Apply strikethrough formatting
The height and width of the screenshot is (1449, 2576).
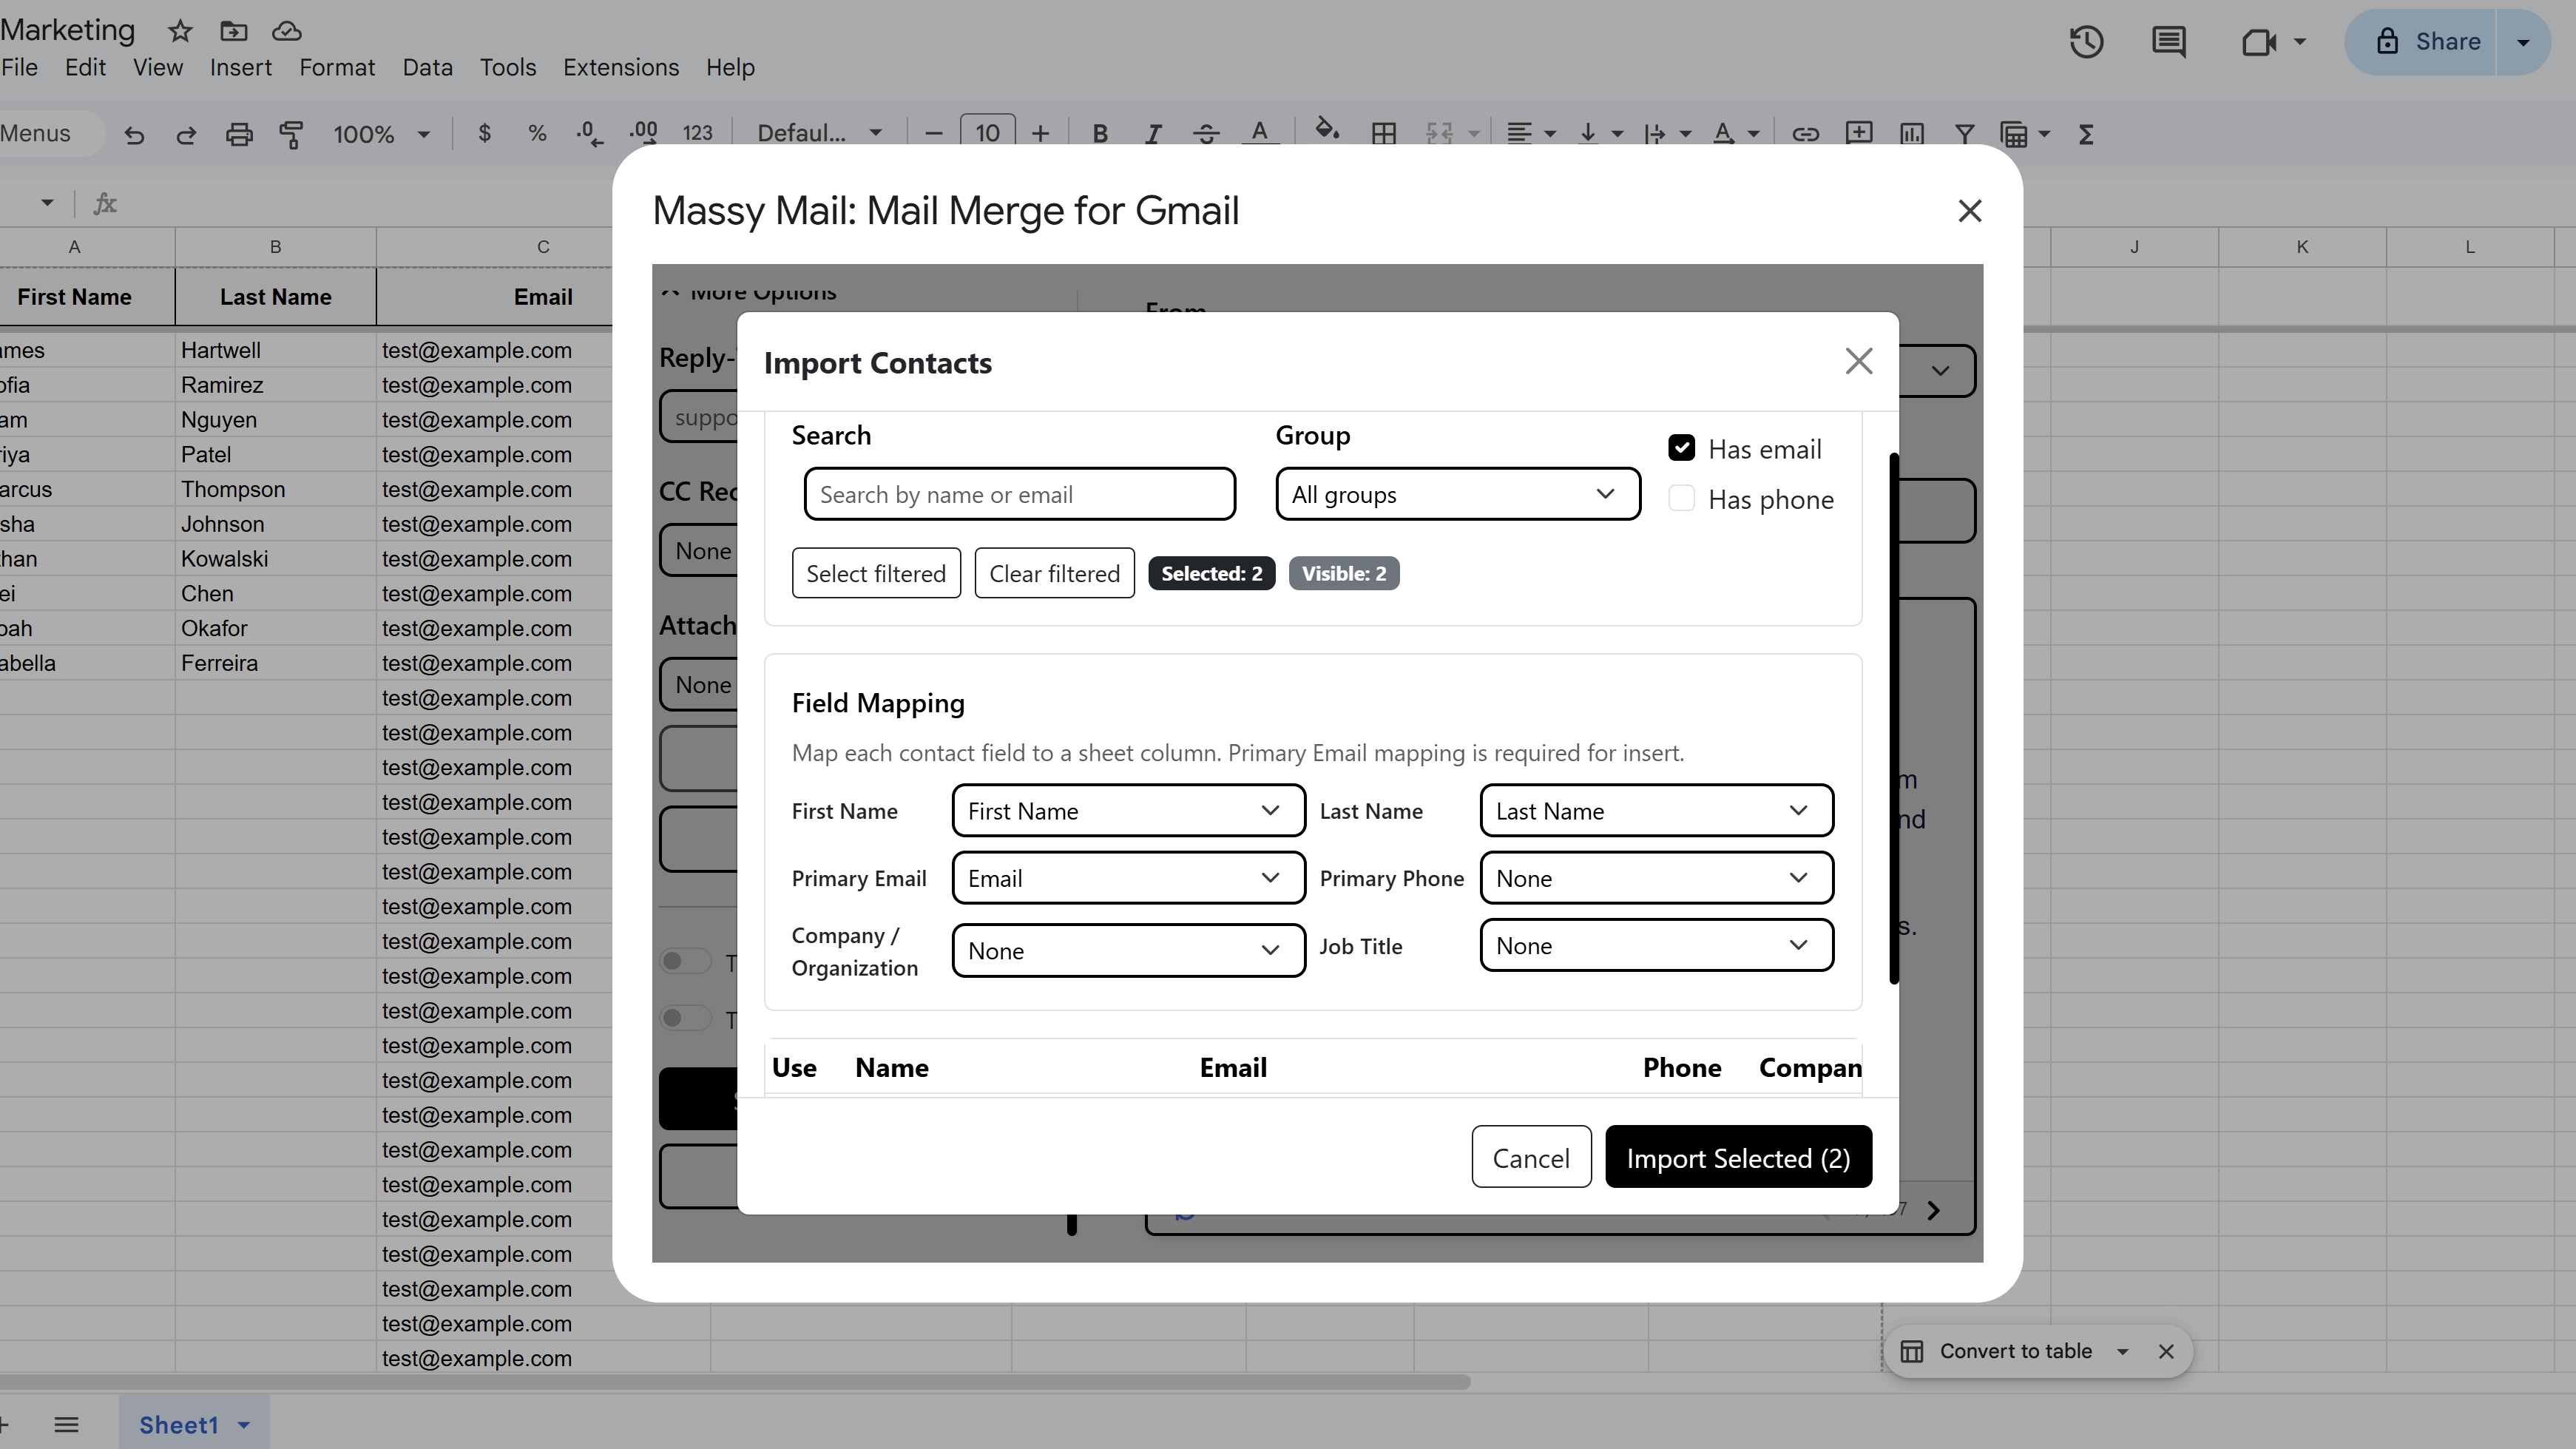click(x=1206, y=133)
